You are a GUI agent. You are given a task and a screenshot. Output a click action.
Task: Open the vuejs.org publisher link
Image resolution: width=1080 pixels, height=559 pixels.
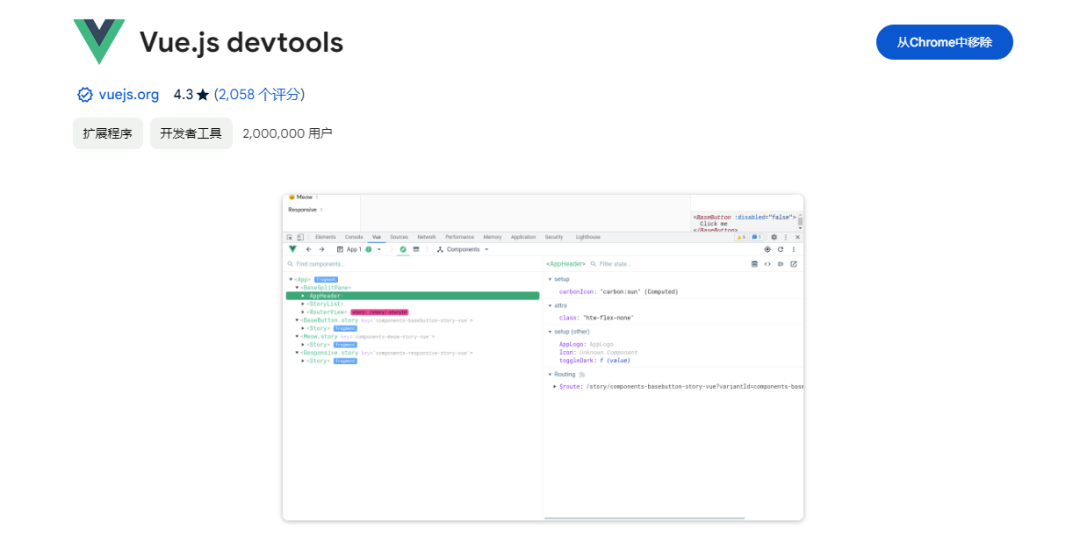click(129, 94)
